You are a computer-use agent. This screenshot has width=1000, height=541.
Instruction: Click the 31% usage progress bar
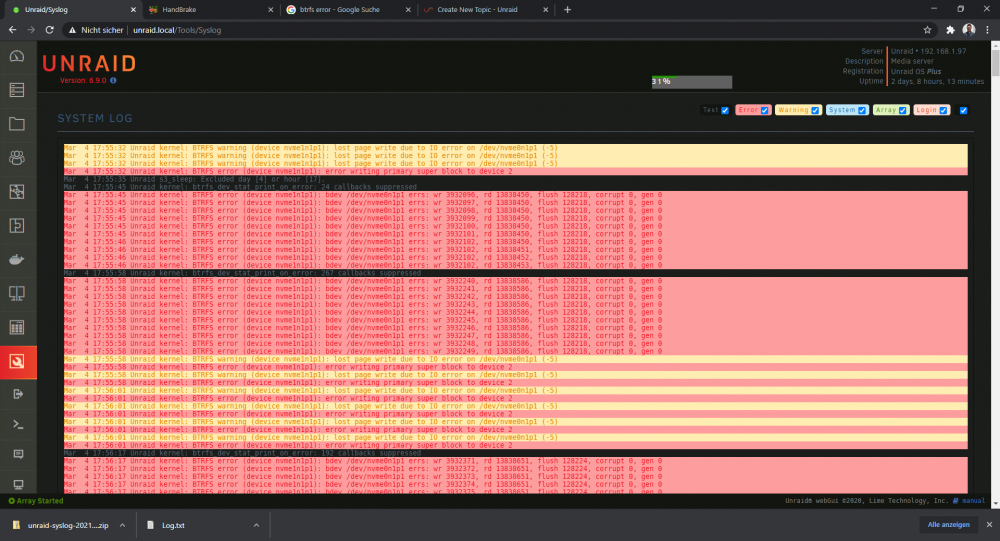click(x=691, y=82)
